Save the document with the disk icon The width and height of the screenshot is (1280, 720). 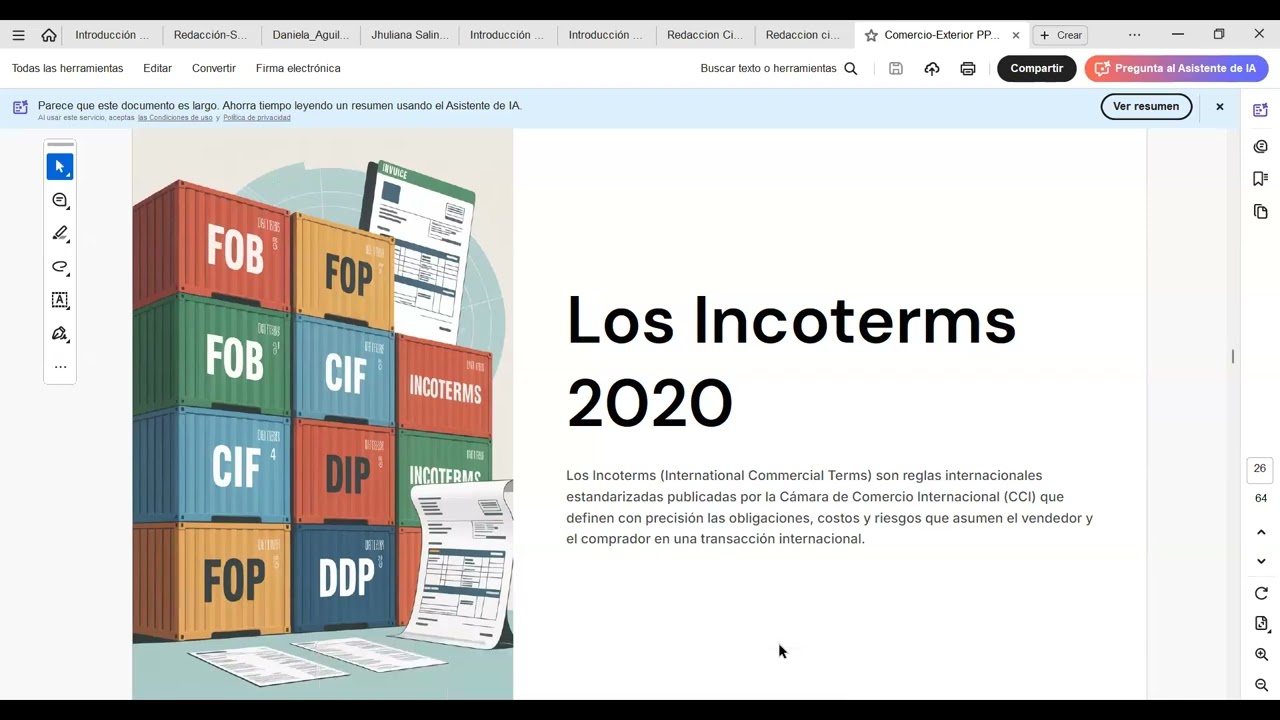(896, 69)
